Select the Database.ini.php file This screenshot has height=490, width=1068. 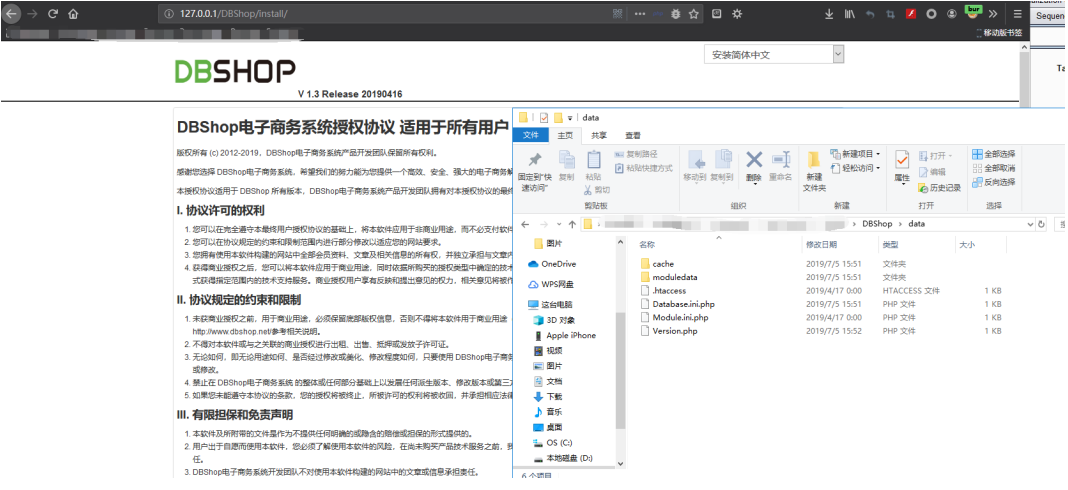click(x=683, y=304)
